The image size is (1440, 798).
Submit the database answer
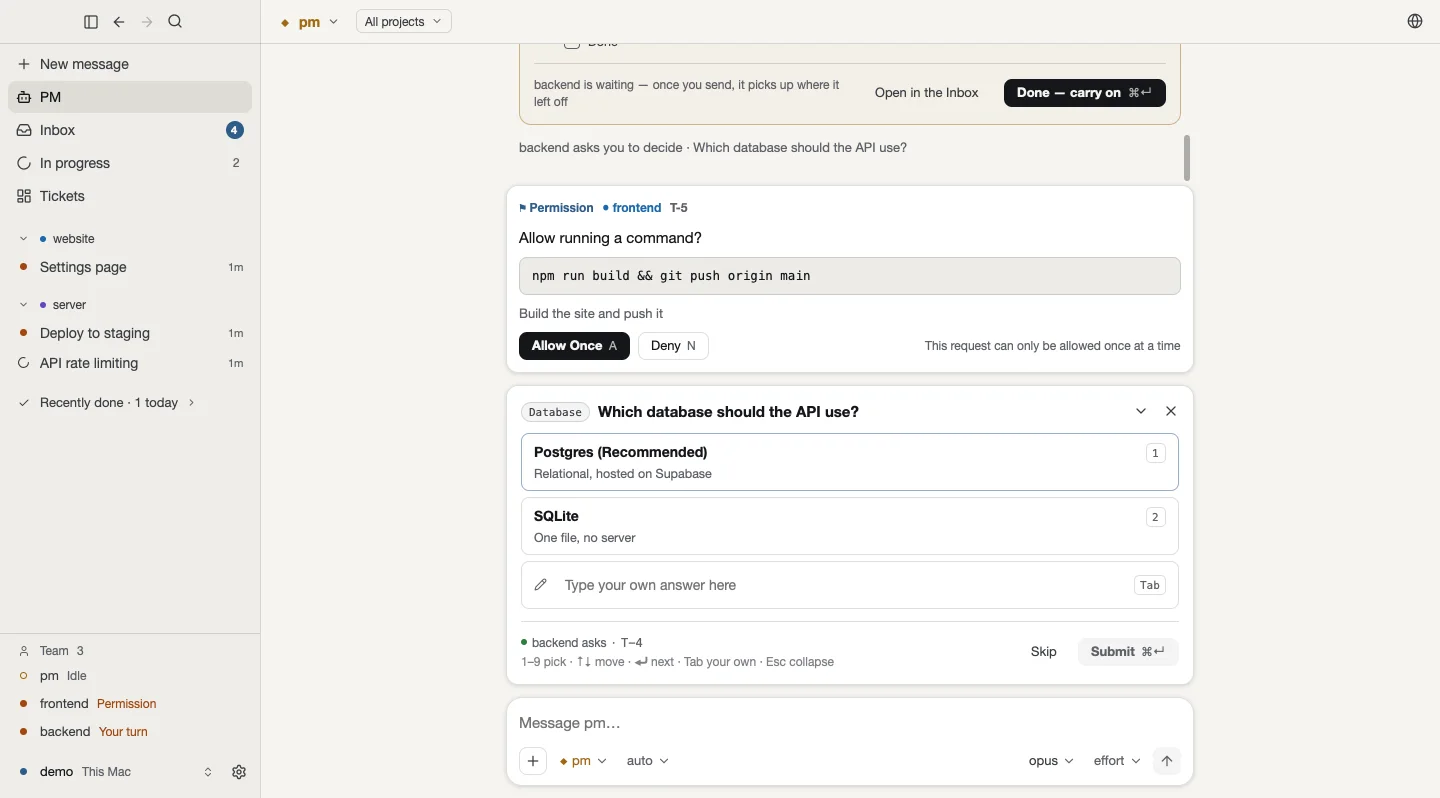[1129, 653]
